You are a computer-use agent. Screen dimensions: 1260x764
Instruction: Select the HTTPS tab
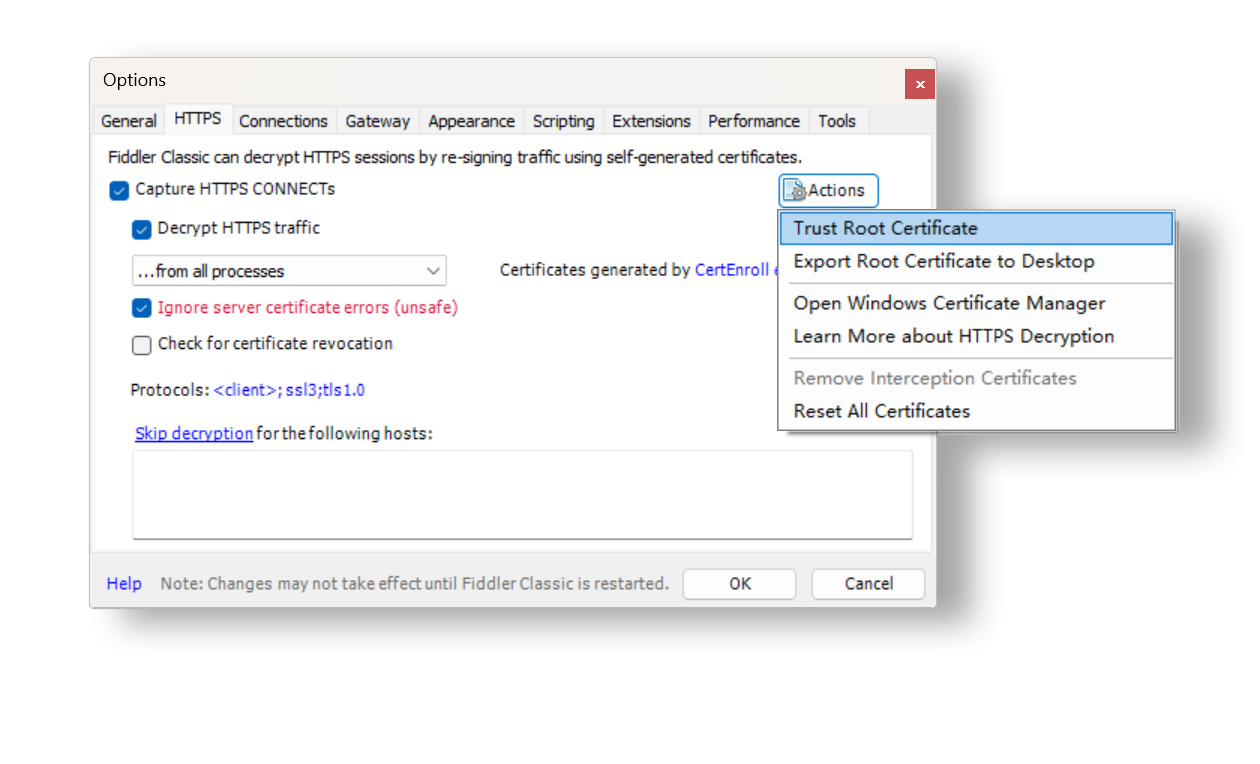[198, 119]
